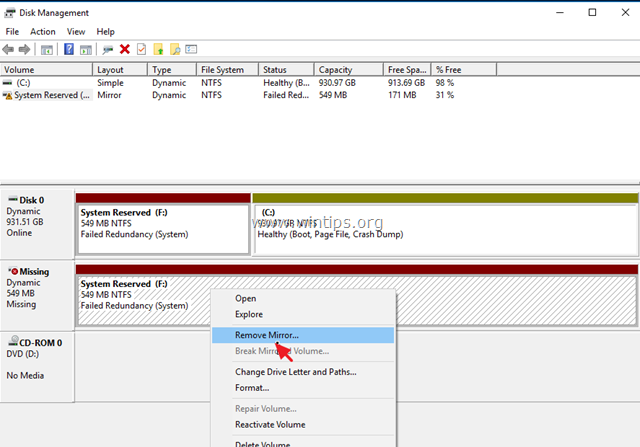Click the Disk Management title bar icon

pos(10,13)
